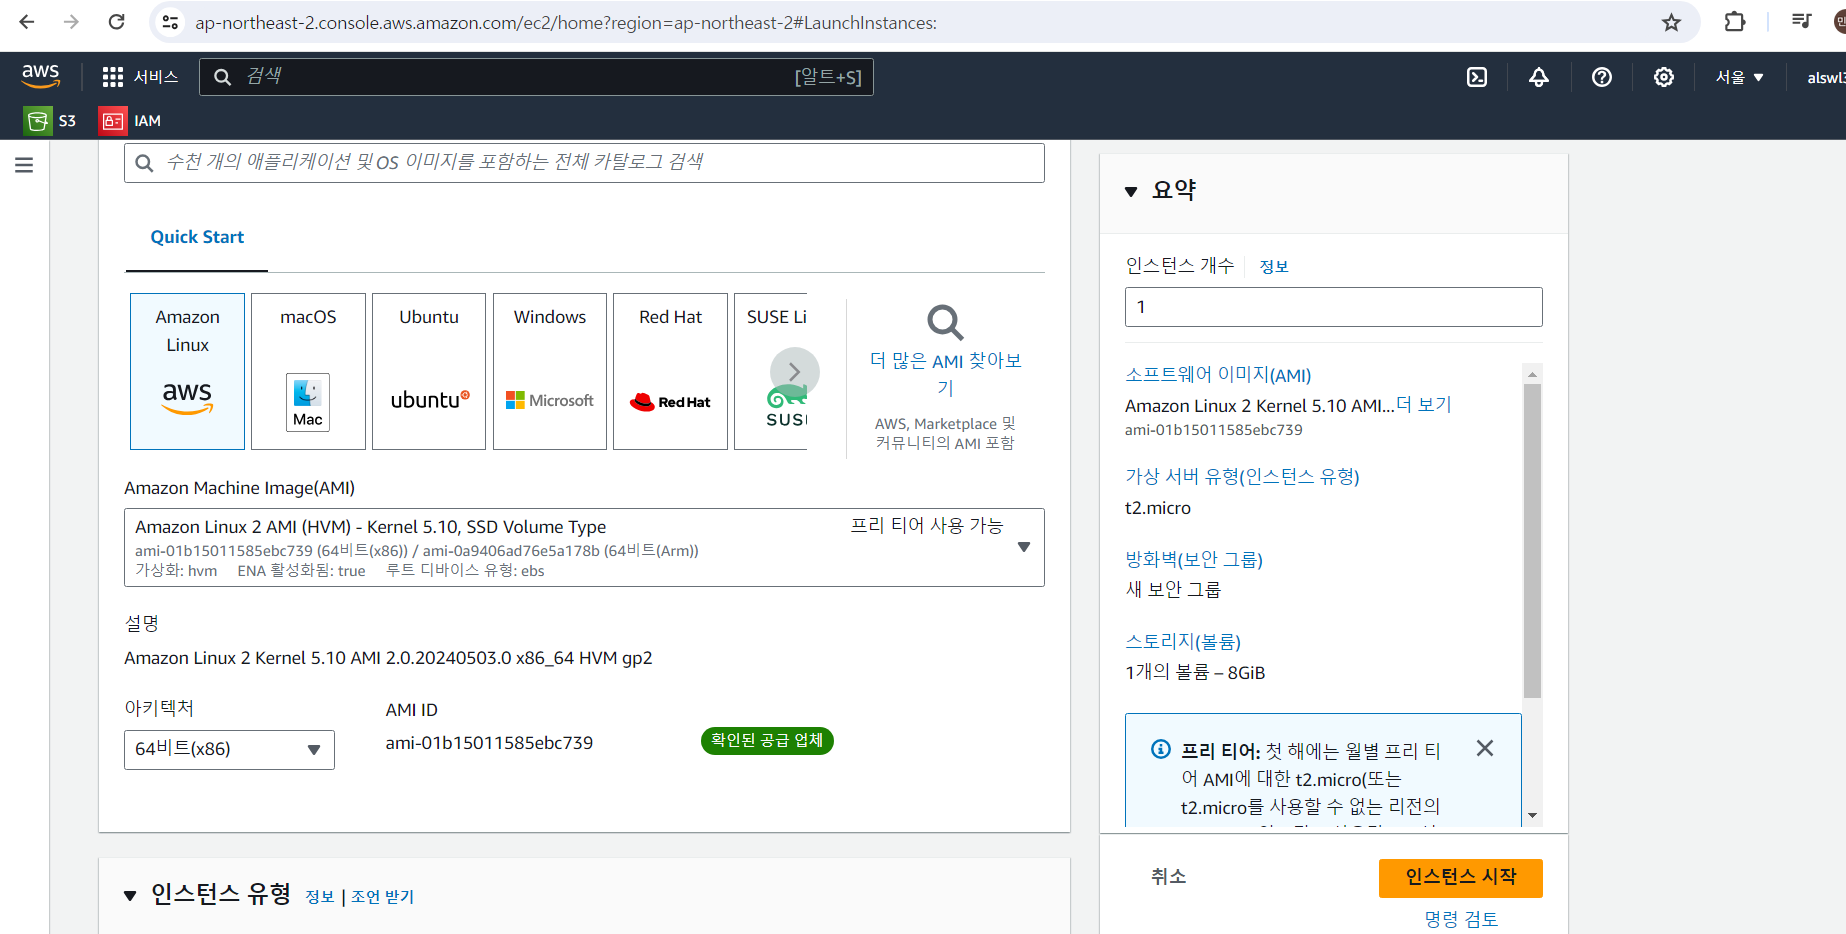Image resolution: width=1846 pixels, height=934 pixels.
Task: Click '1개의 볼륨 – 8GiB' text
Action: click(1195, 673)
